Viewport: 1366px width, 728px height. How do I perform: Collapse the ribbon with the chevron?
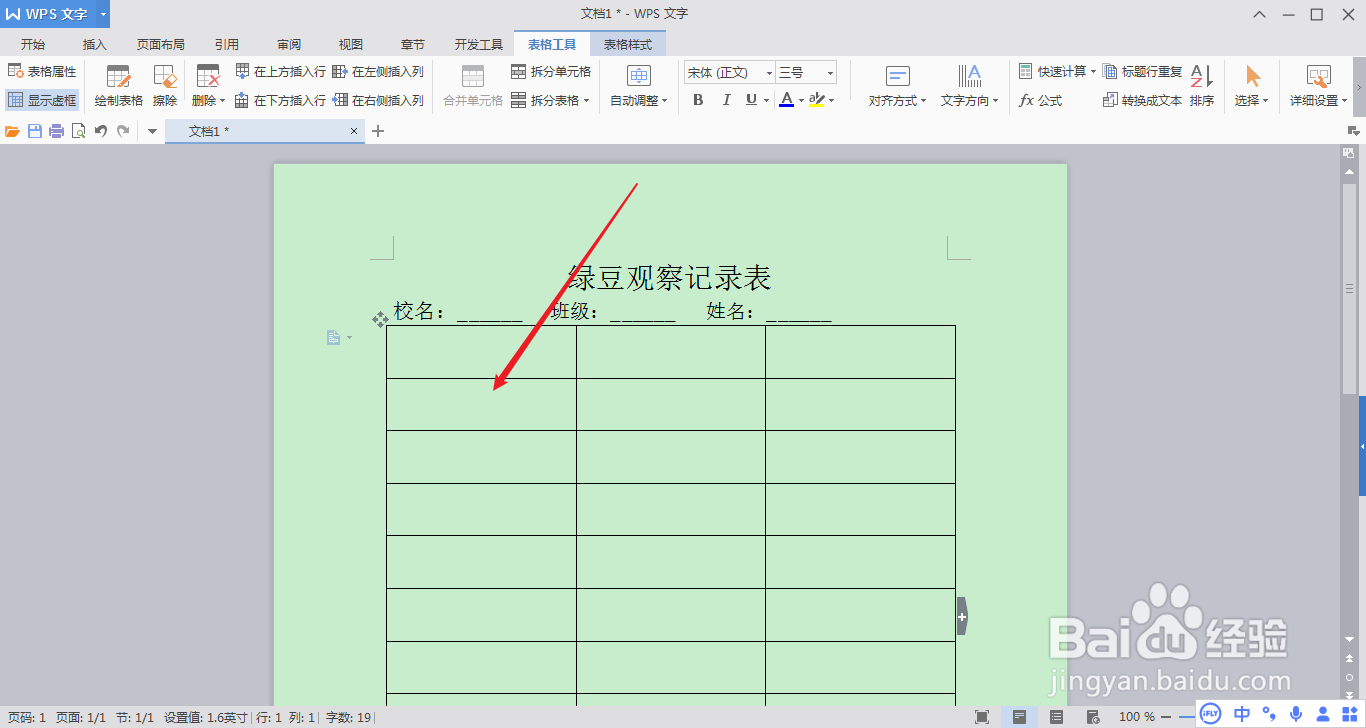[1260, 14]
